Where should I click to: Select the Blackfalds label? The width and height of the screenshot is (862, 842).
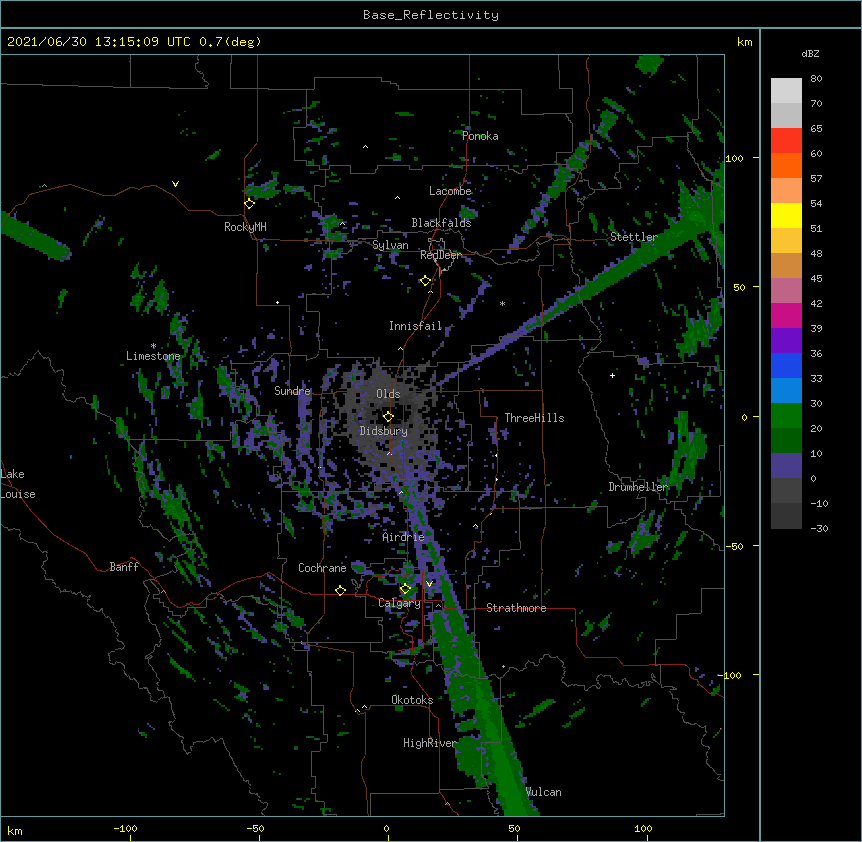coord(441,223)
